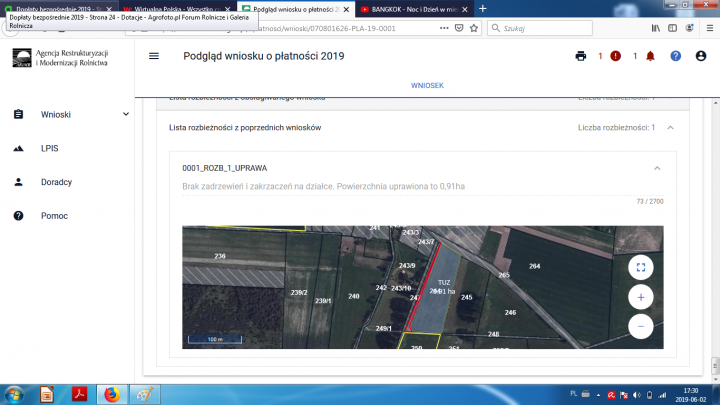Viewport: 720px width, 405px height.
Task: Open the taskbar presentation app icon
Action: (x=46, y=394)
